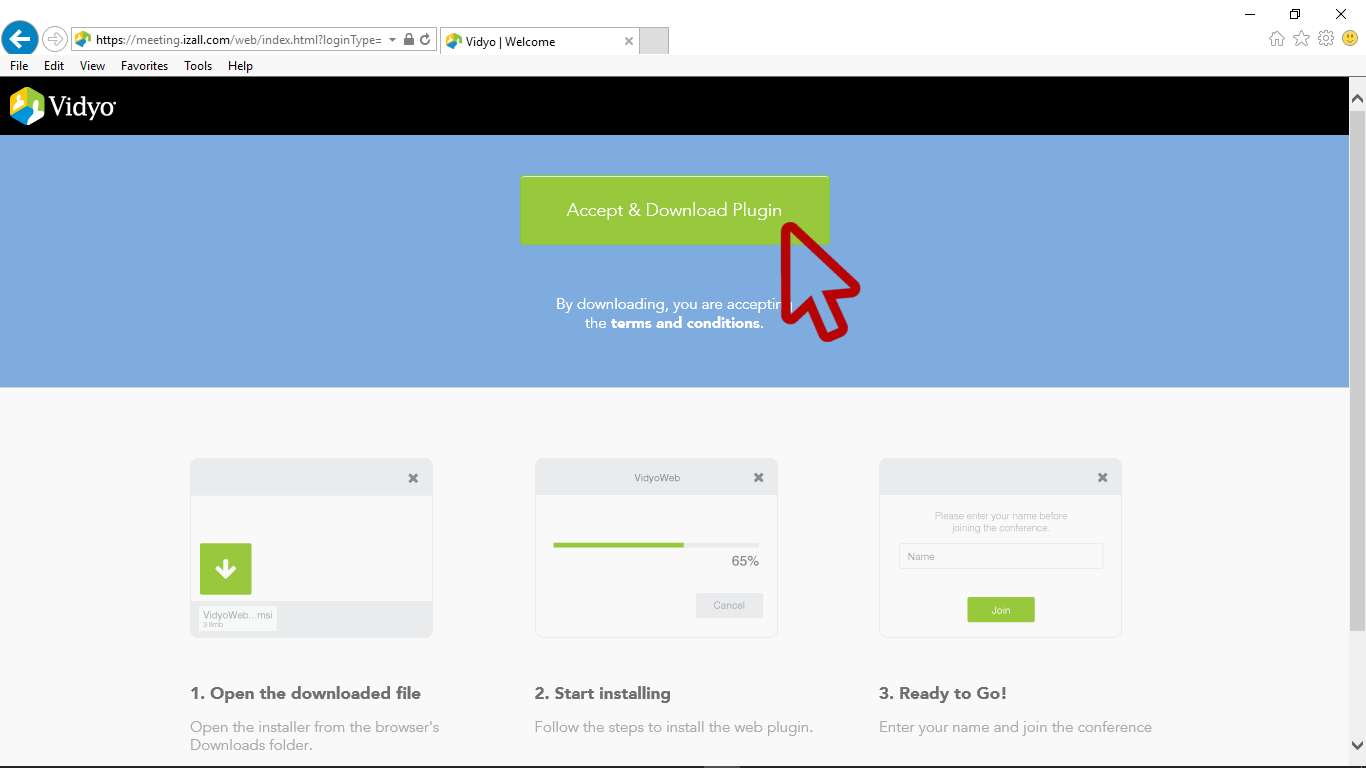Open the Help menu
The image size is (1366, 768).
pyautogui.click(x=240, y=66)
